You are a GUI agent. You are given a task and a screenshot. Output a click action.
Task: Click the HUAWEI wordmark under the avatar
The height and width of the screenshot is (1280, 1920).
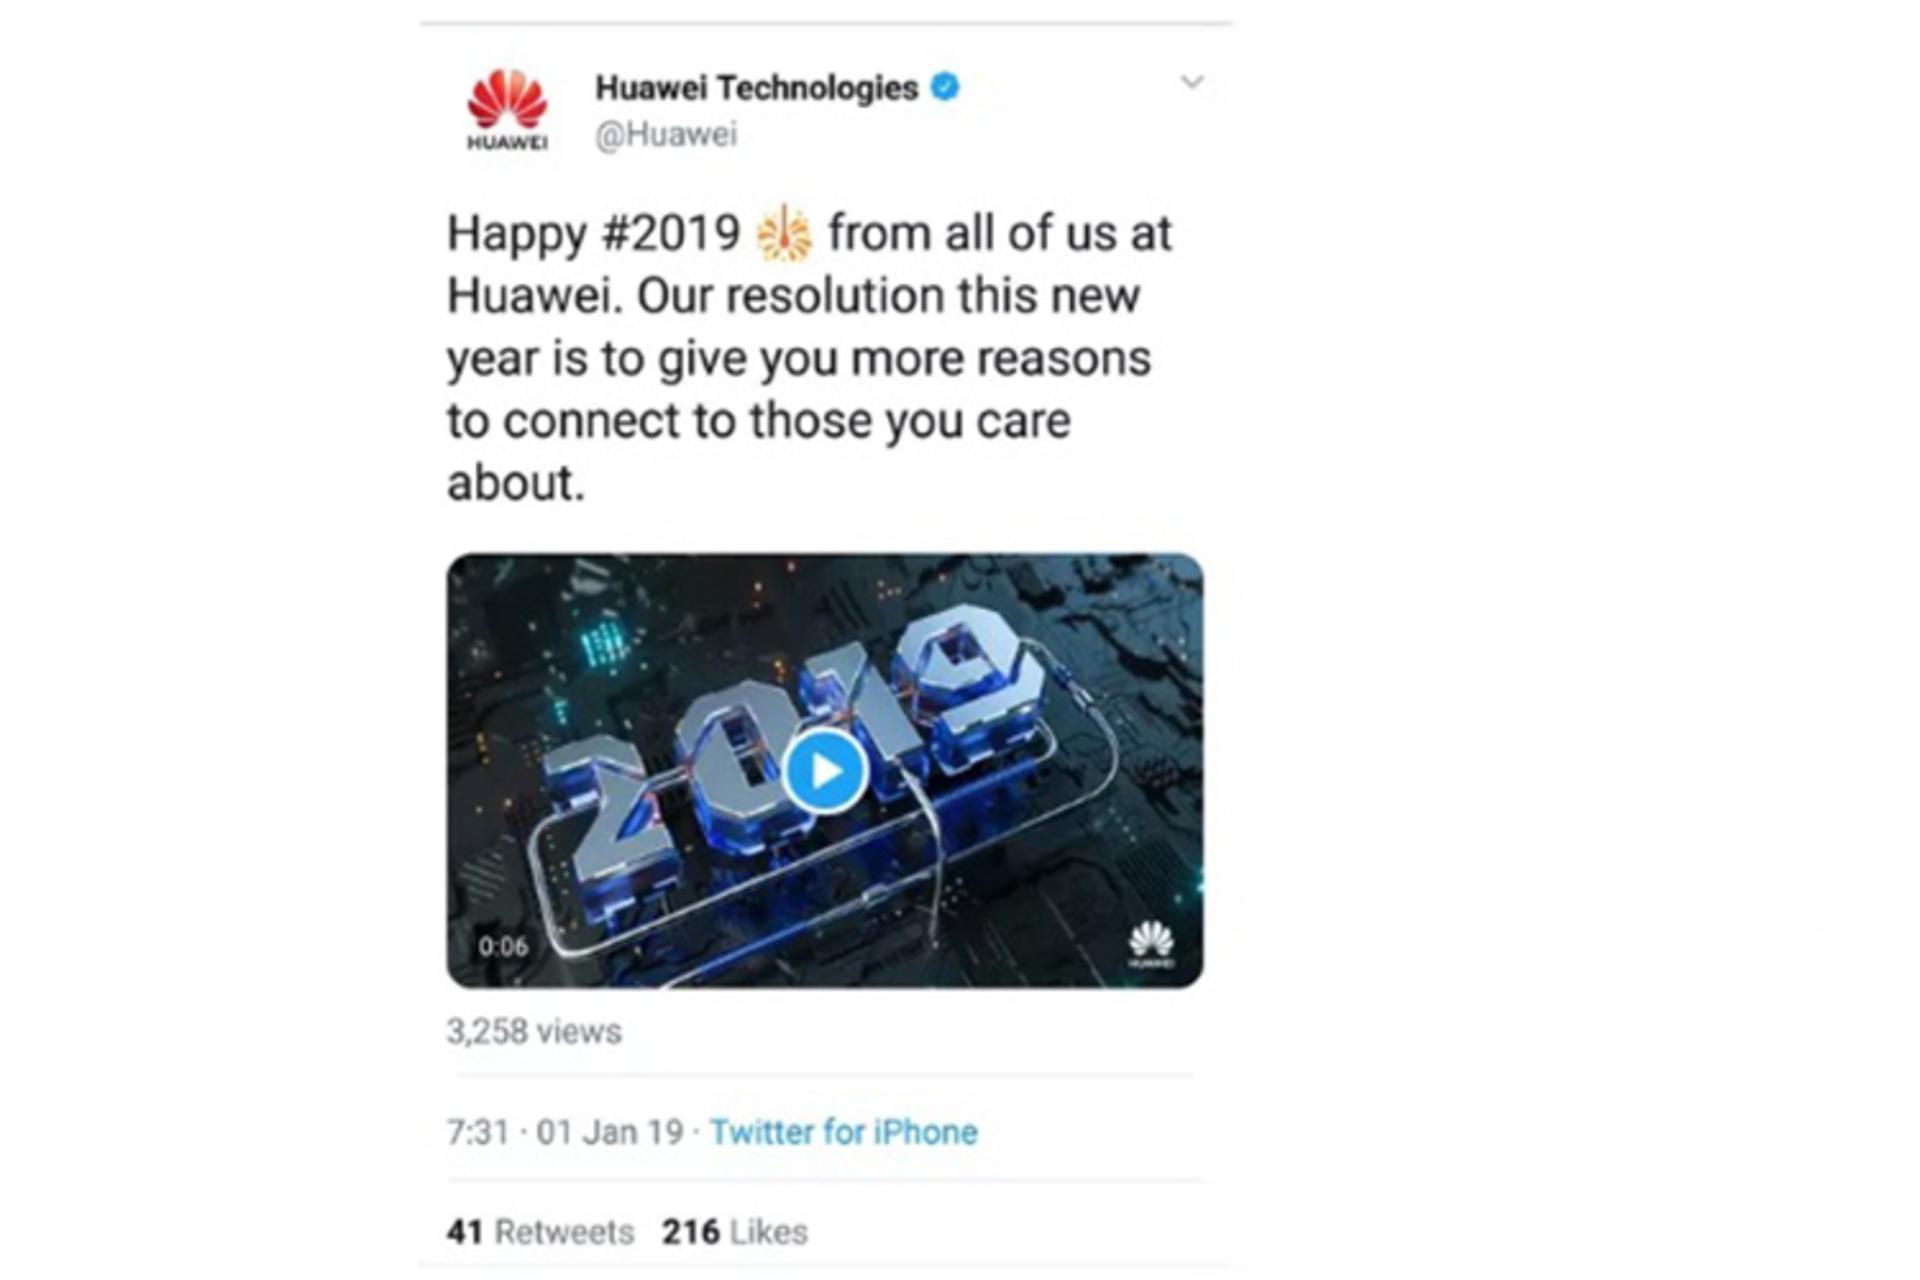tap(507, 142)
